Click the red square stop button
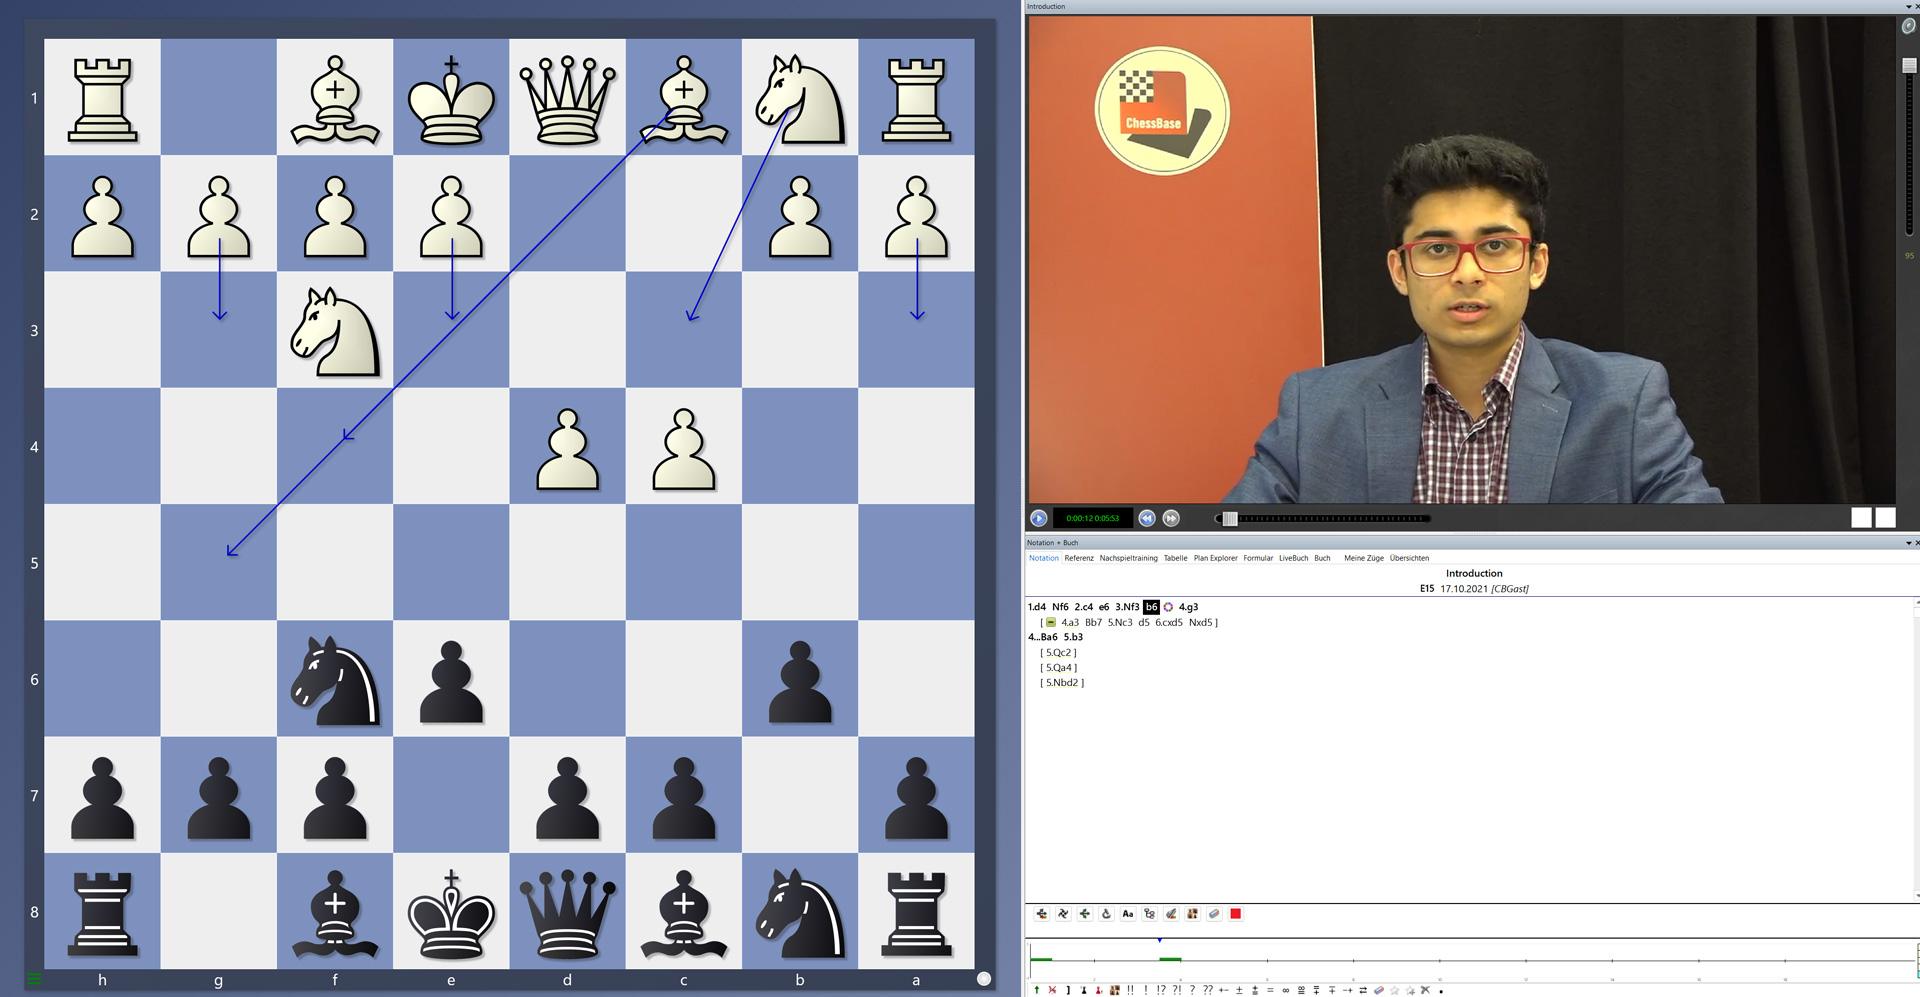The width and height of the screenshot is (1920, 997). pos(1236,914)
